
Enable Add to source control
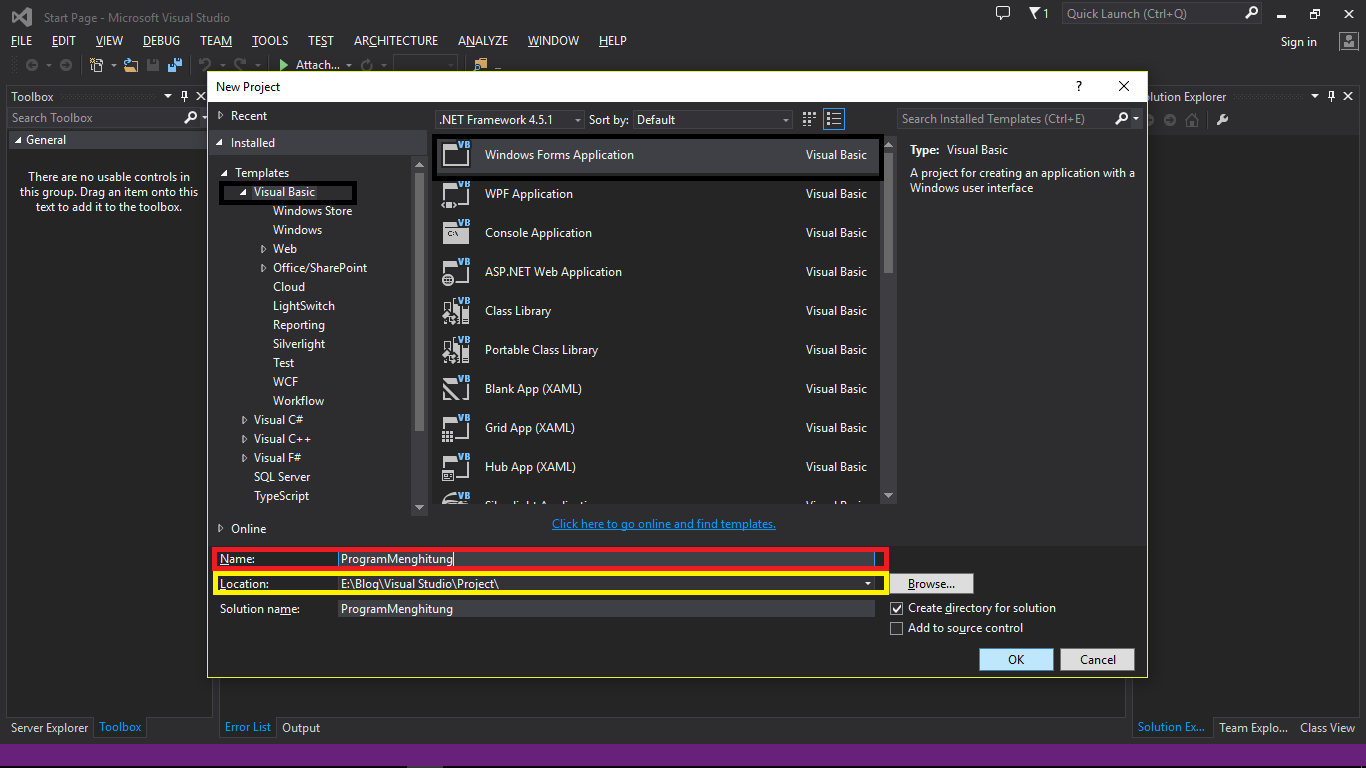(897, 628)
